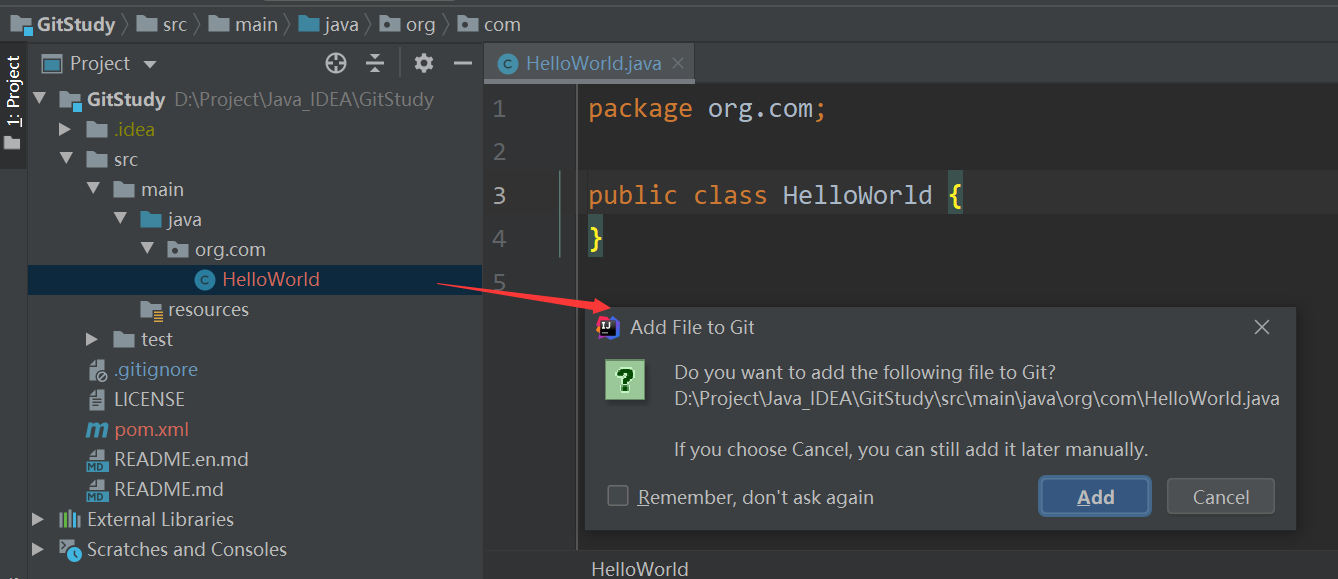Image resolution: width=1338 pixels, height=579 pixels.
Task: Click the Scratches and Consoles icon
Action: tap(69, 549)
